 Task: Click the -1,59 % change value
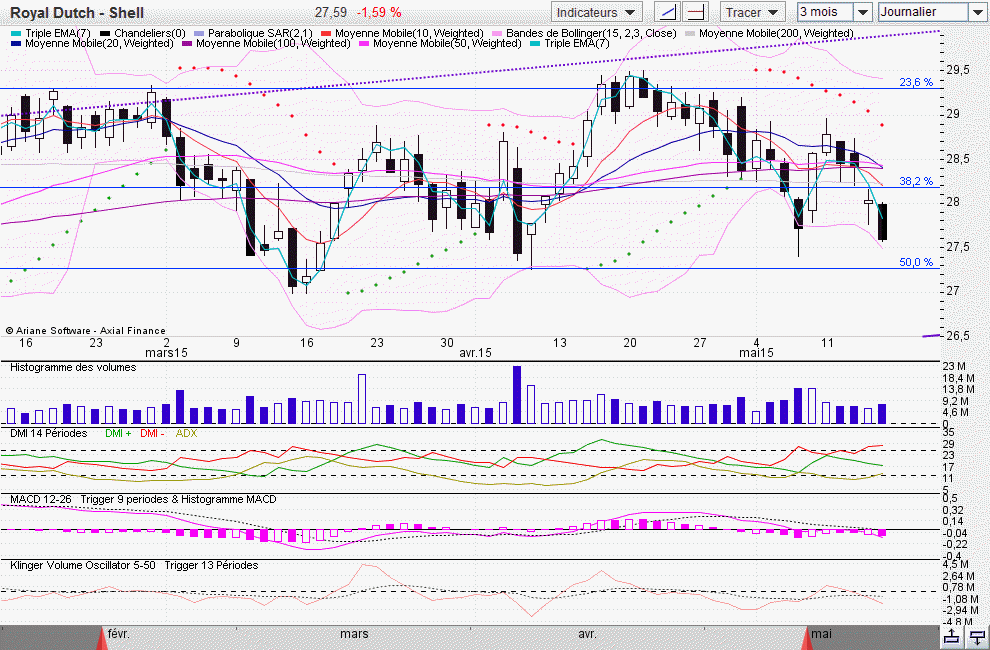pyautogui.click(x=379, y=13)
